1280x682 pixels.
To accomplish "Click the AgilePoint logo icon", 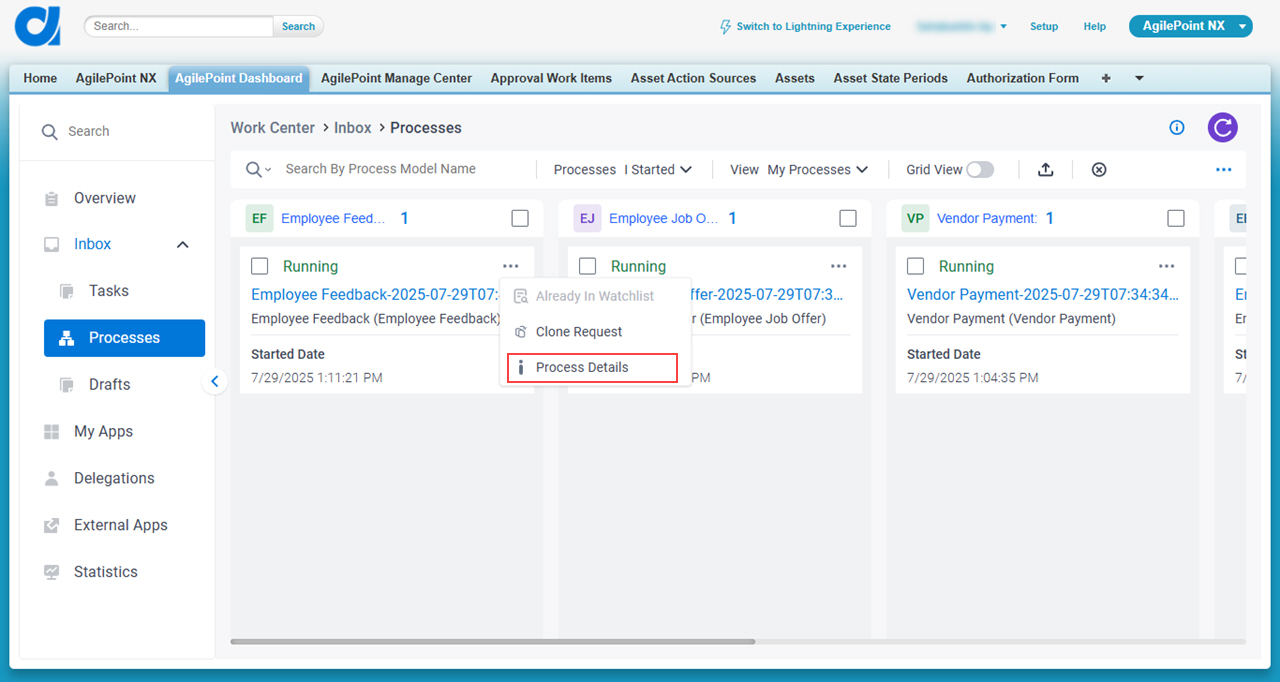I will point(38,26).
